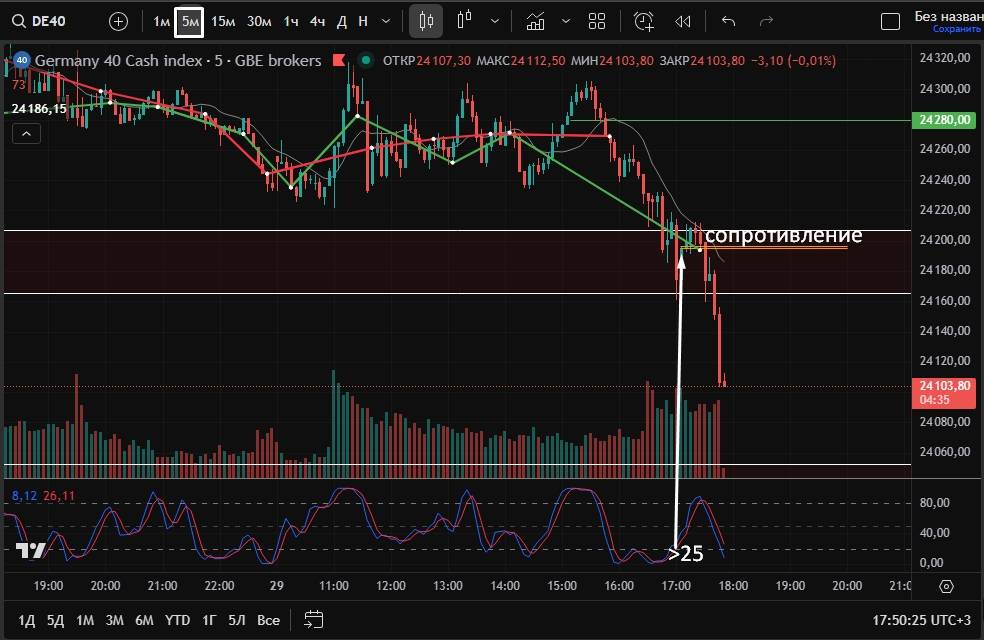
Task: Expand the timeframe list chevron after Н
Action: pos(386,21)
